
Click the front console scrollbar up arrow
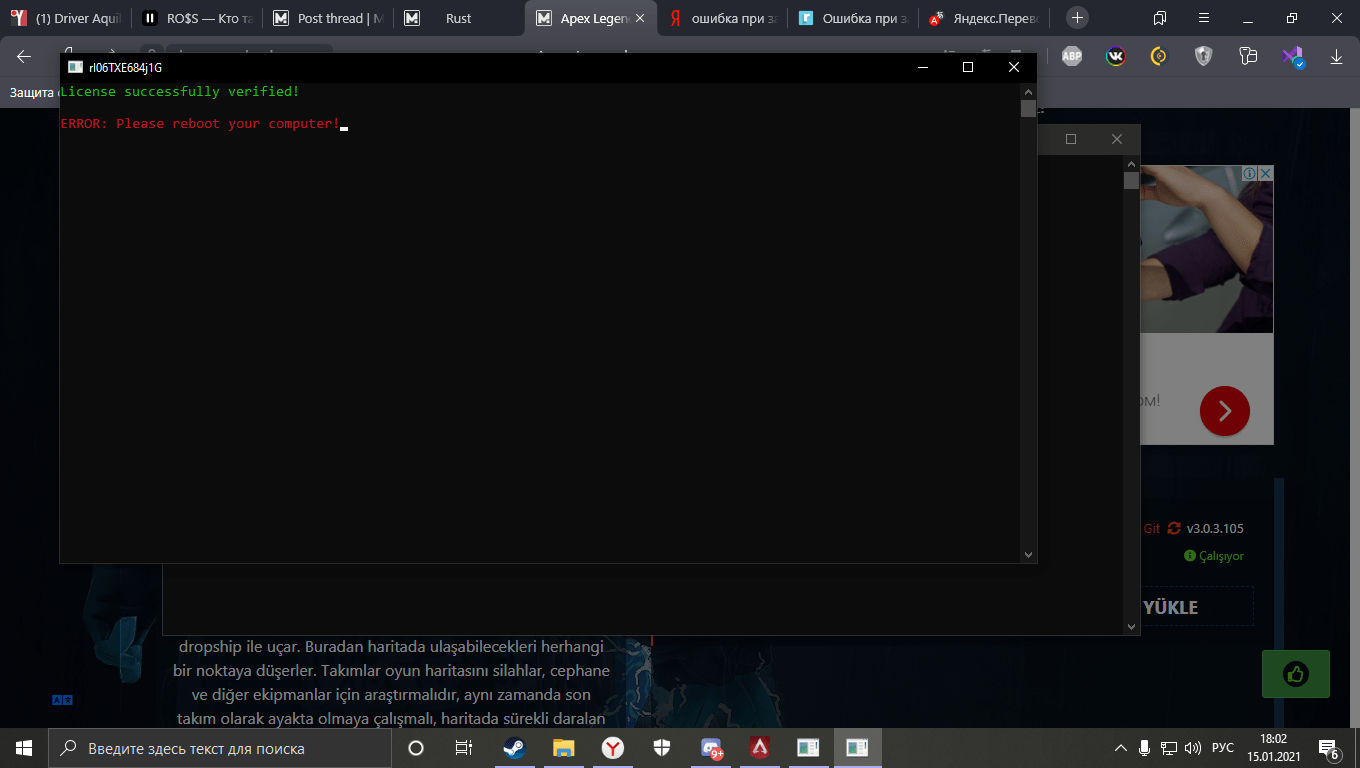click(1028, 91)
